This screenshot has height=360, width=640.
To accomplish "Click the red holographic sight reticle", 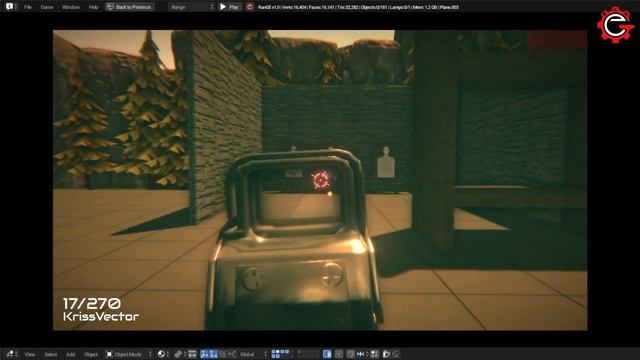I will [x=321, y=180].
